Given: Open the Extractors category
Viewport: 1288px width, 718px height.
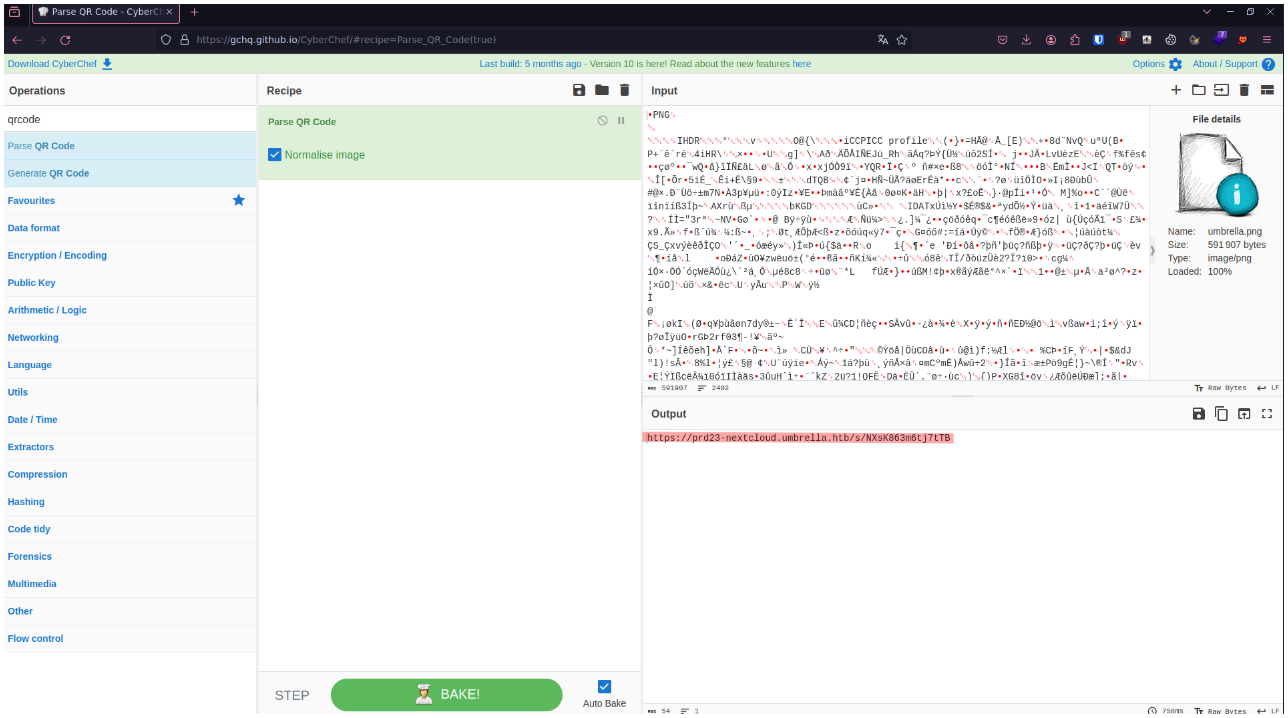Looking at the screenshot, I should pos(129,447).
